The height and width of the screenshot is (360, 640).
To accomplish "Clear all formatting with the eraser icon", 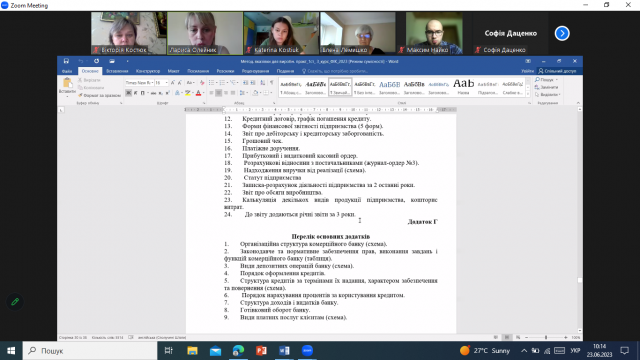I will 202,83.
